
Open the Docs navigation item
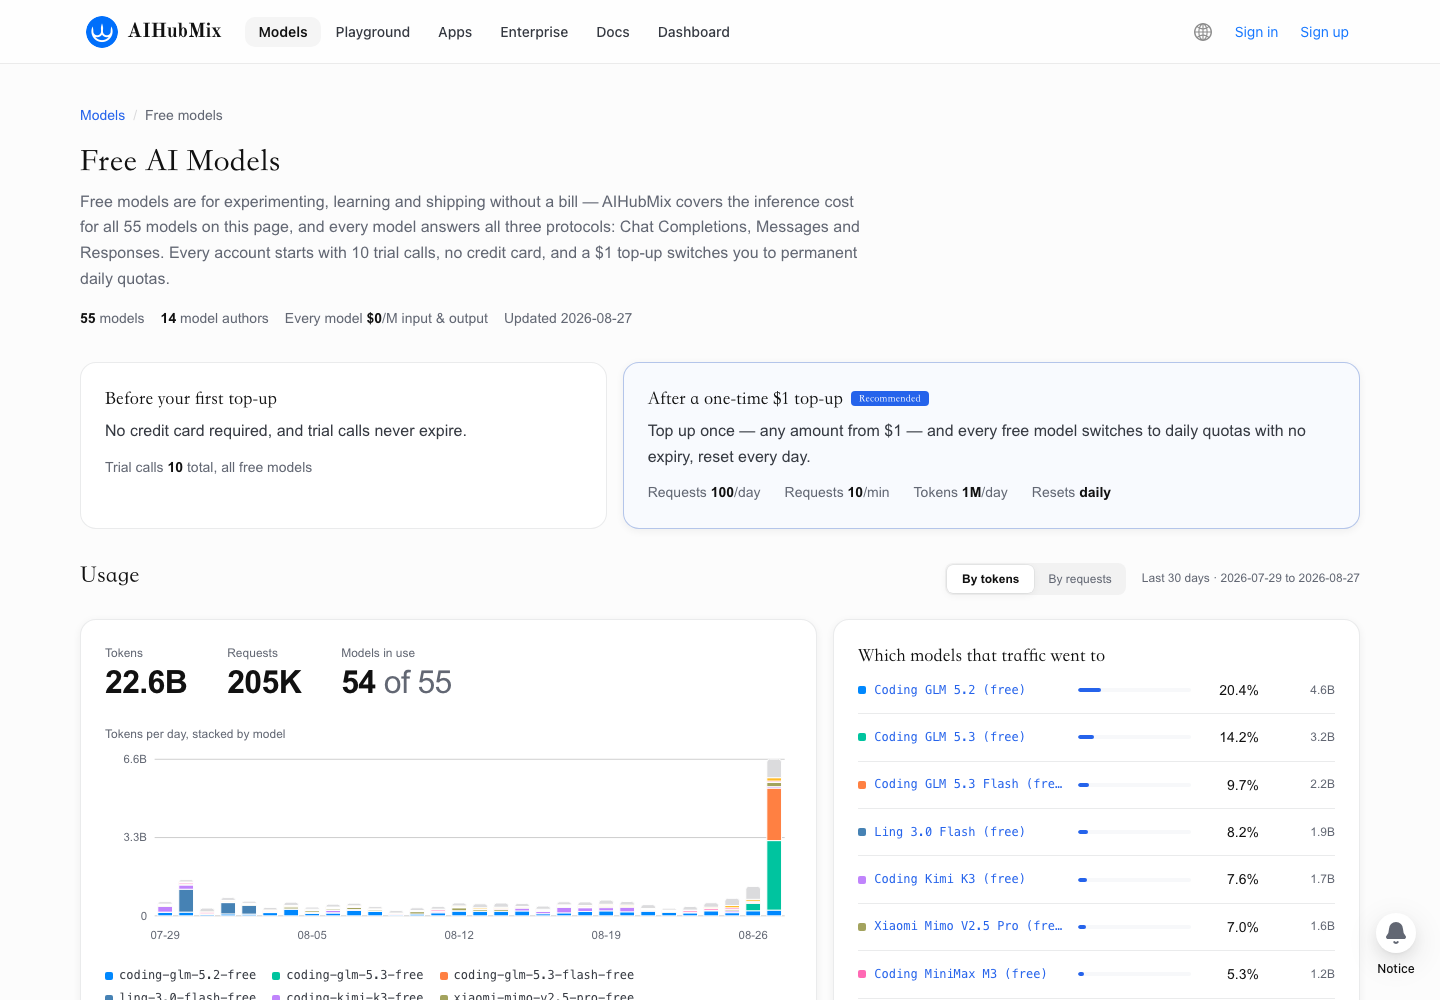(613, 32)
